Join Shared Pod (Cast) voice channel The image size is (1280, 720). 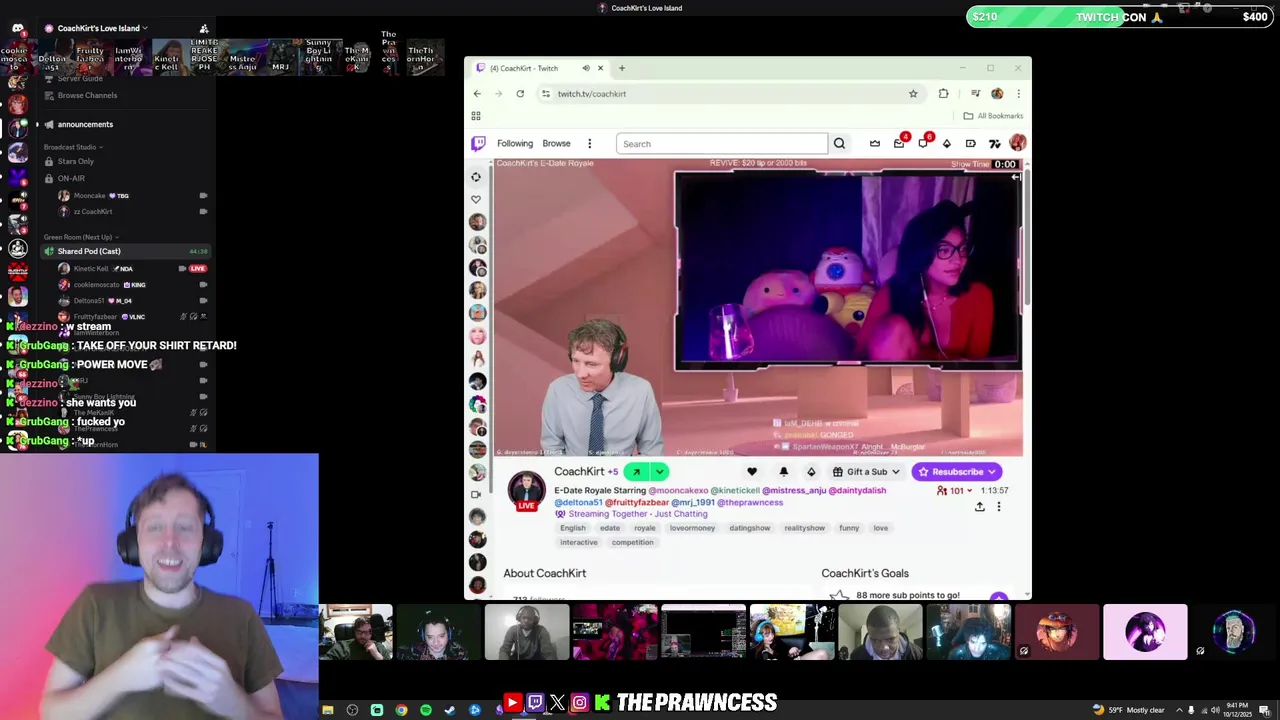[x=125, y=251]
